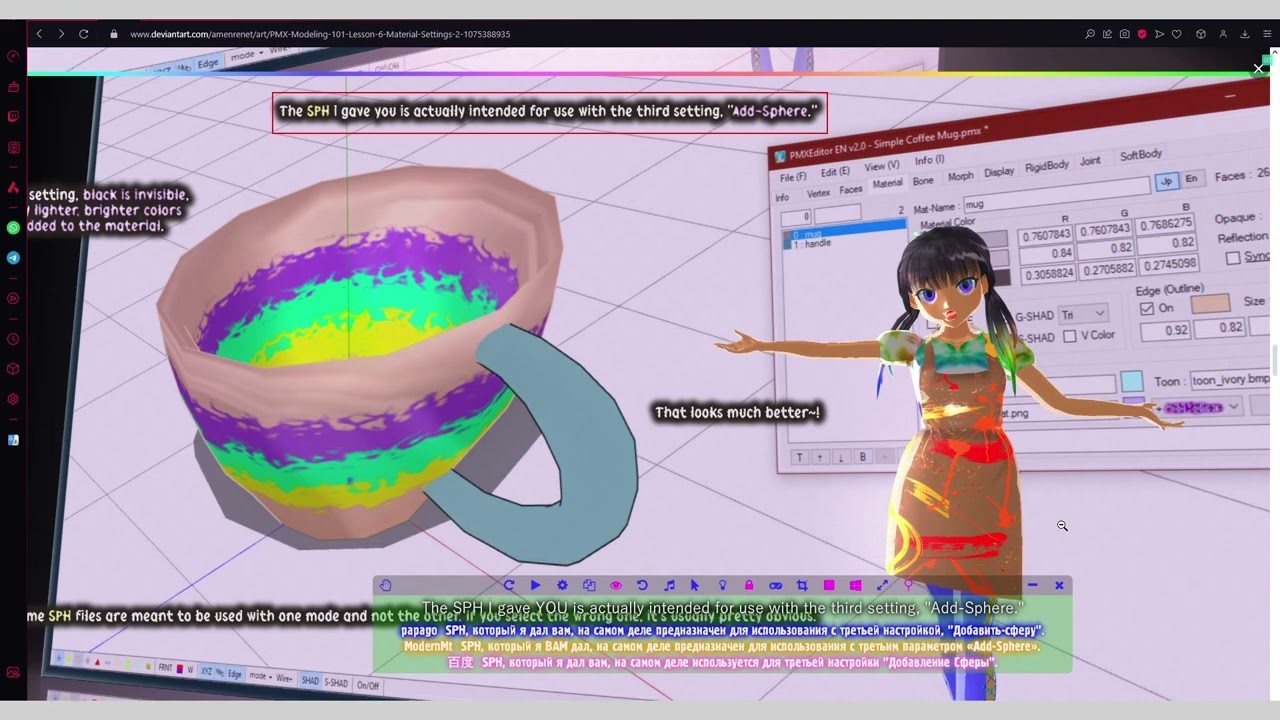Viewport: 1280px width, 720px height.
Task: Open the G-SHAD Tri dropdown
Action: pos(1083,314)
